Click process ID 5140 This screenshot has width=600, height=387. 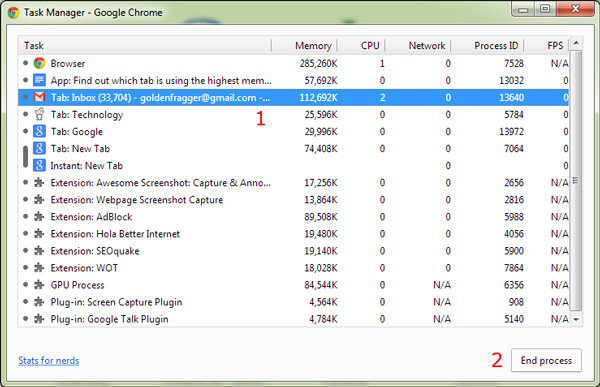point(514,319)
